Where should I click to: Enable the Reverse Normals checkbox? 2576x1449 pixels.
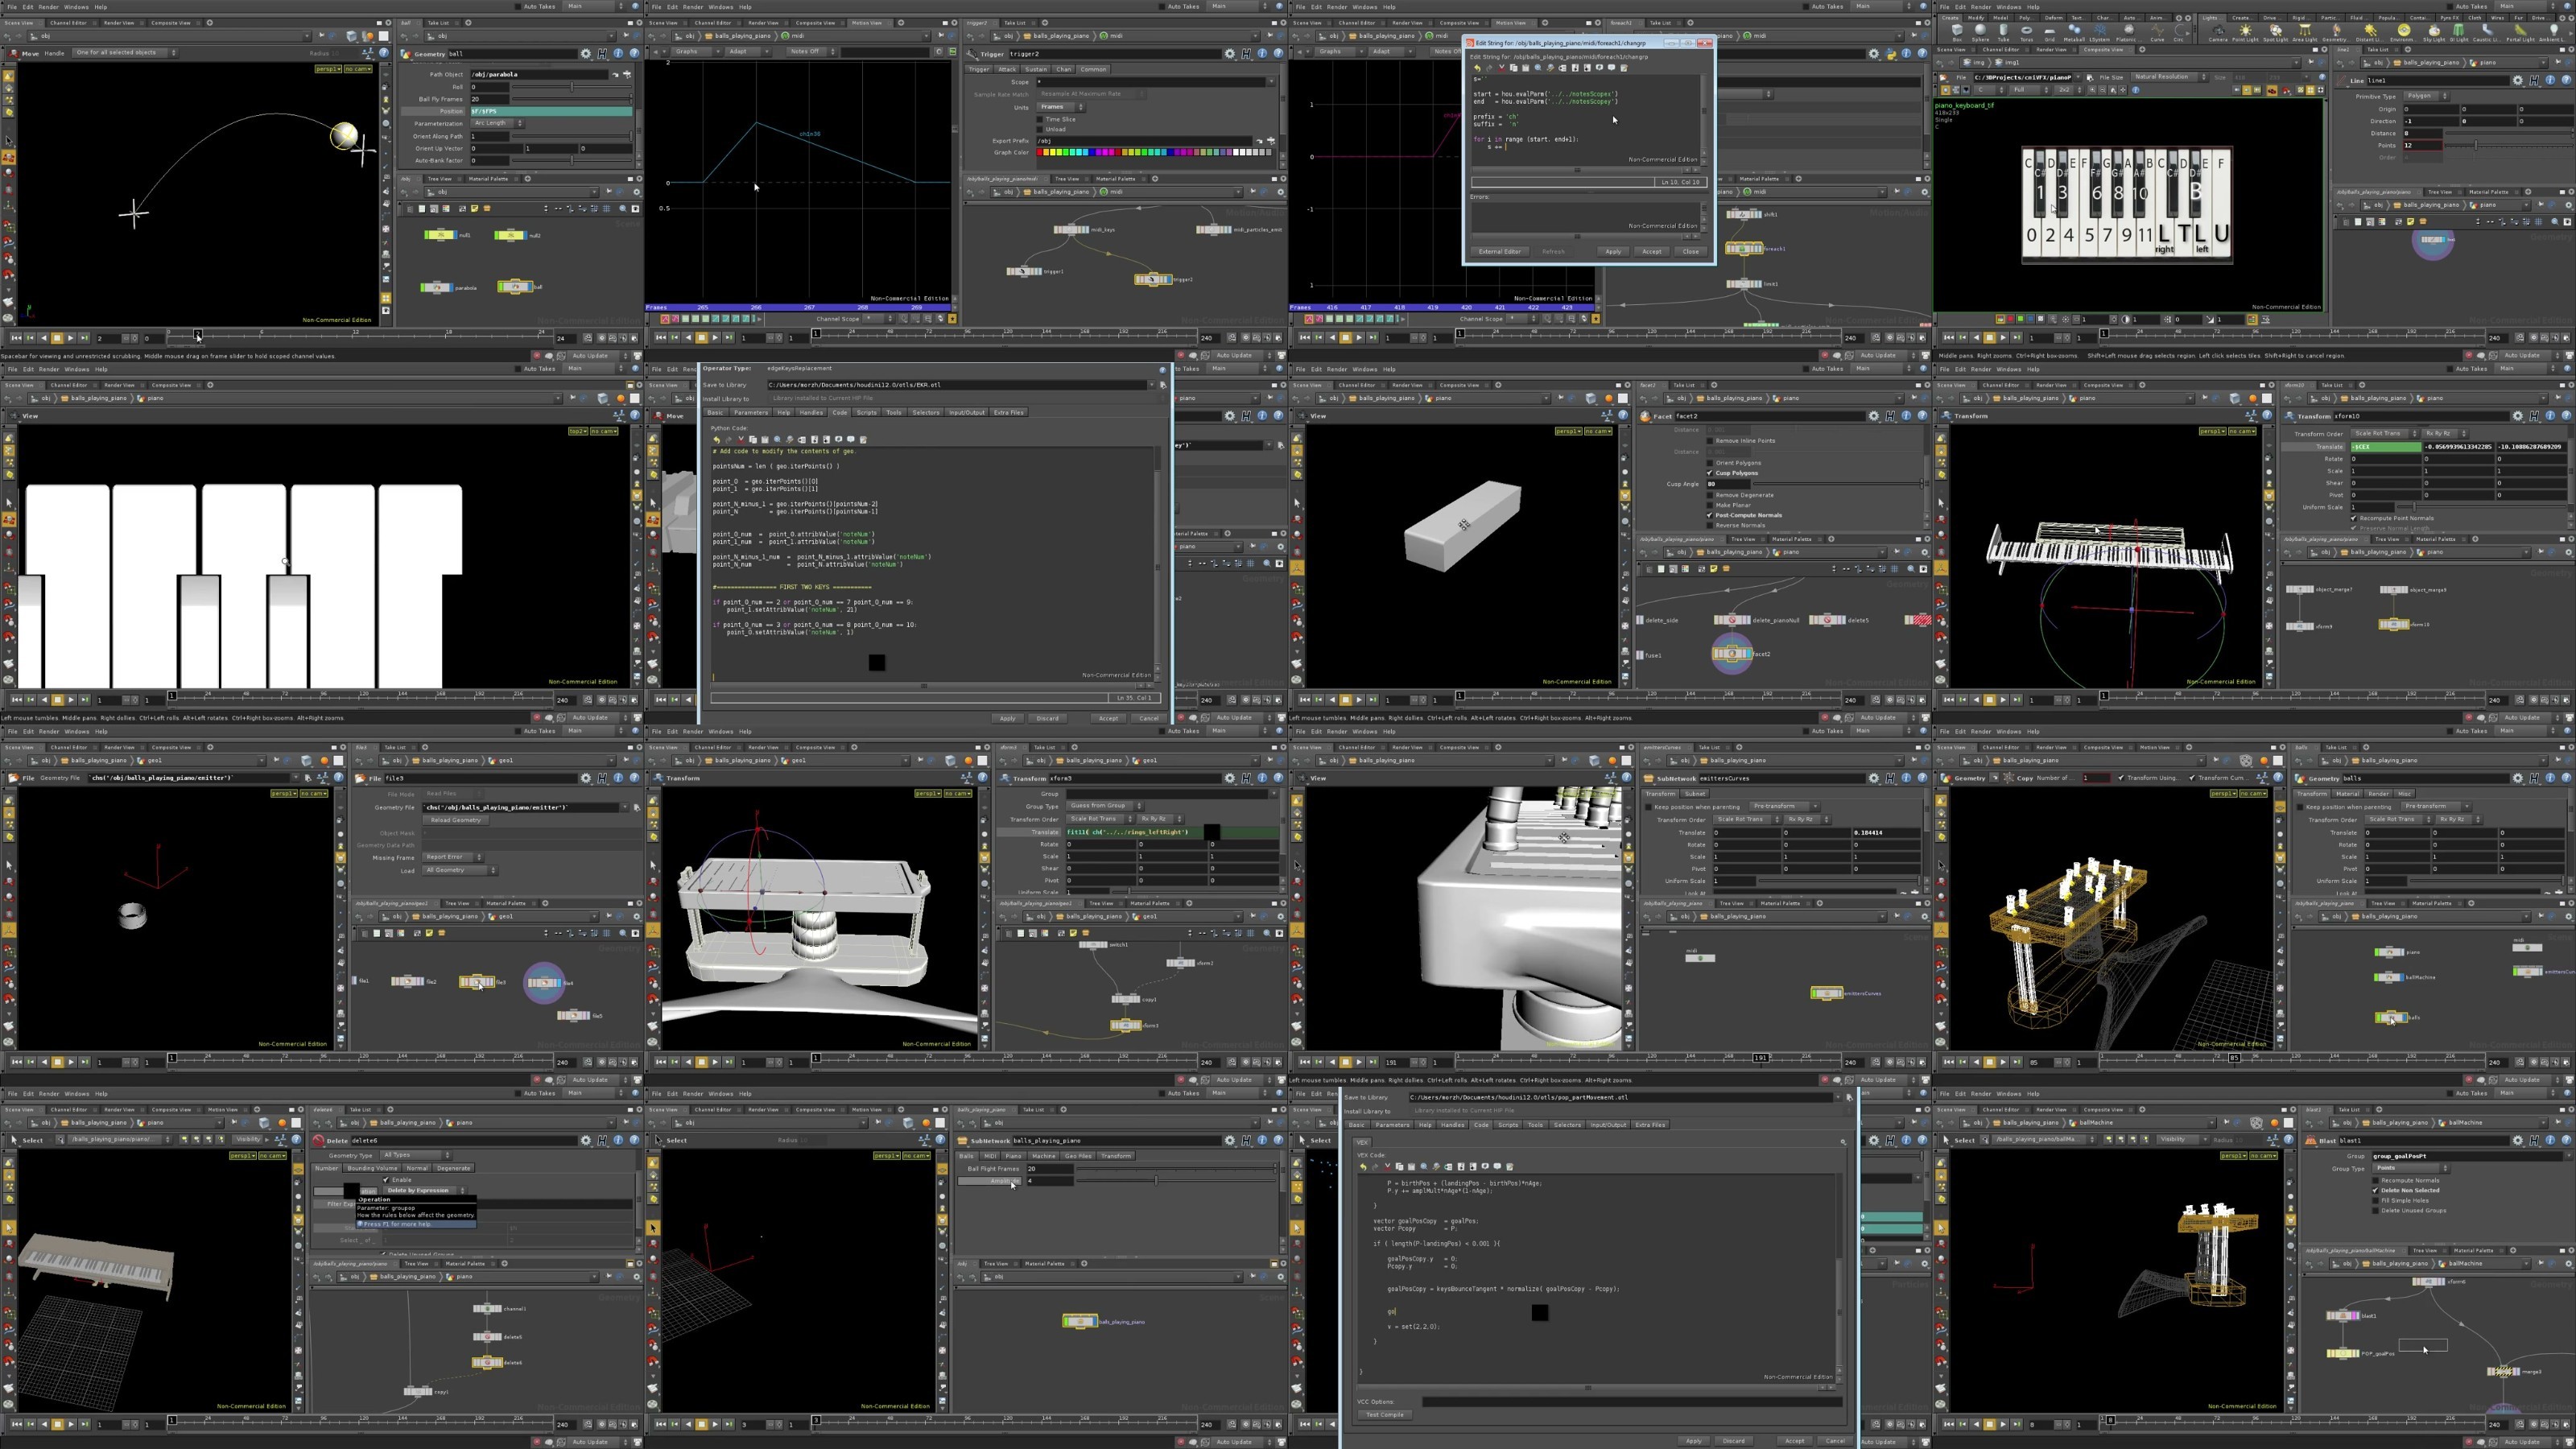click(1710, 525)
